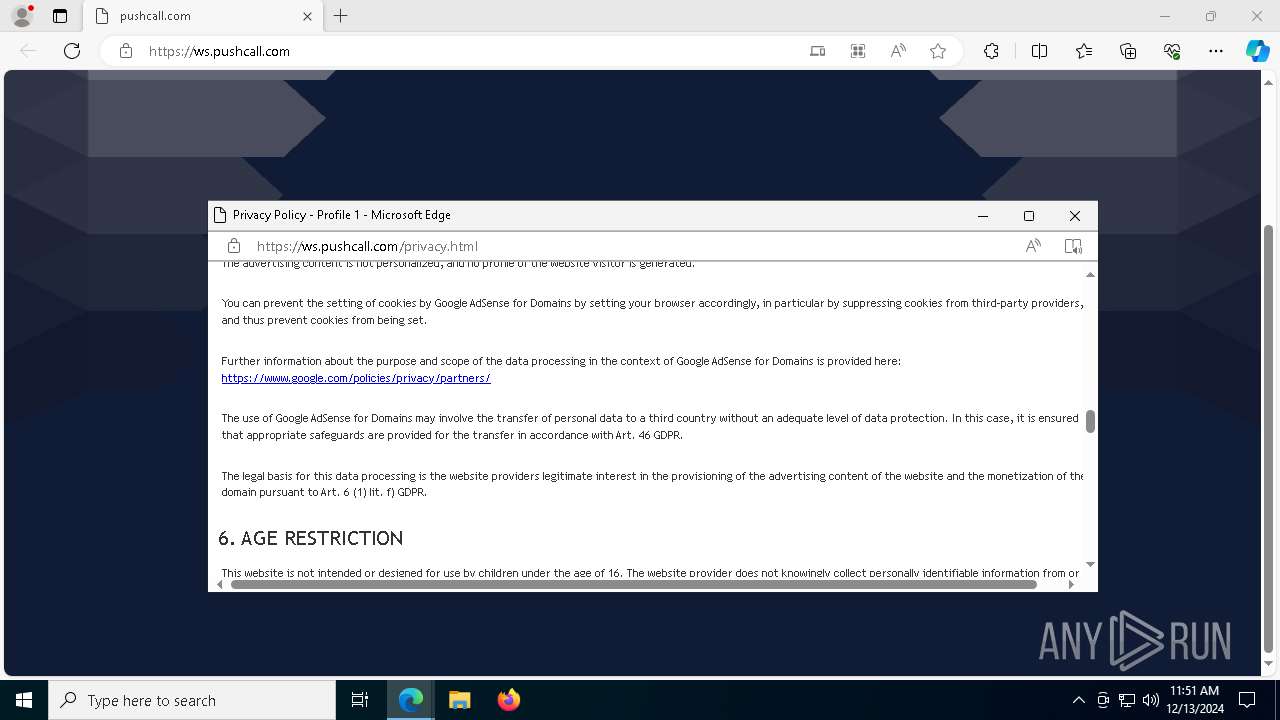This screenshot has width=1280, height=720.
Task: Open File Explorer from taskbar
Action: 459,700
